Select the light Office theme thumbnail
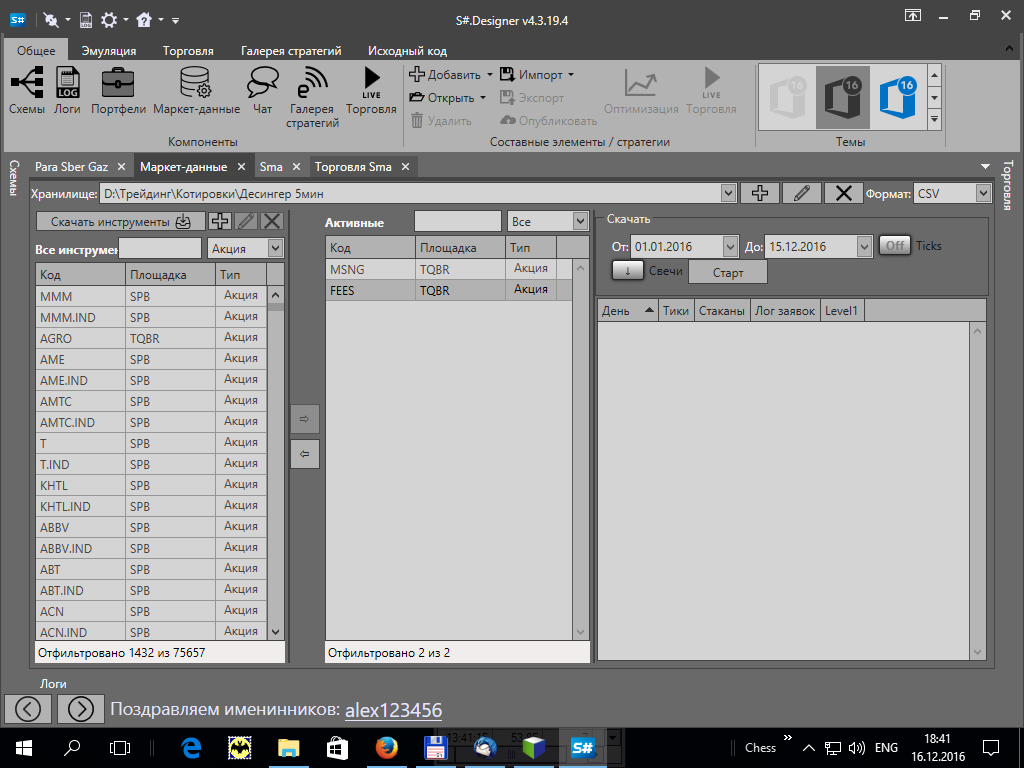Image resolution: width=1024 pixels, height=768 pixels. coord(787,97)
